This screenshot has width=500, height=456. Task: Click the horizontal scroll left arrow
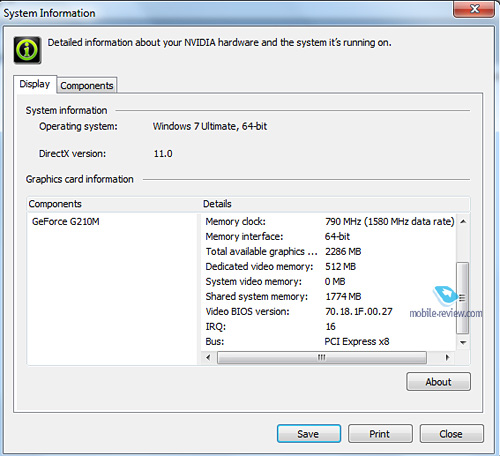click(x=208, y=358)
